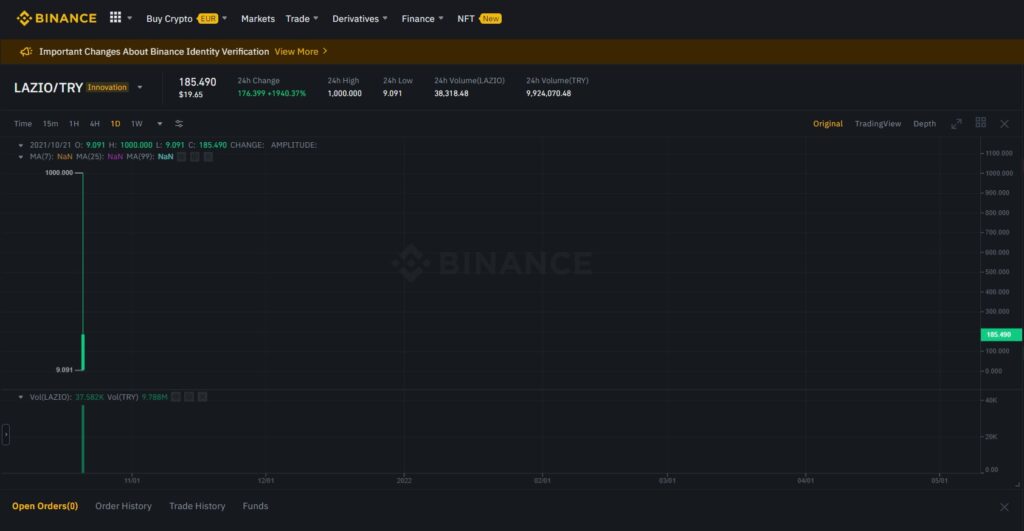Image resolution: width=1024 pixels, height=531 pixels.
Task: Close the chart panel with X icon
Action: click(1004, 123)
